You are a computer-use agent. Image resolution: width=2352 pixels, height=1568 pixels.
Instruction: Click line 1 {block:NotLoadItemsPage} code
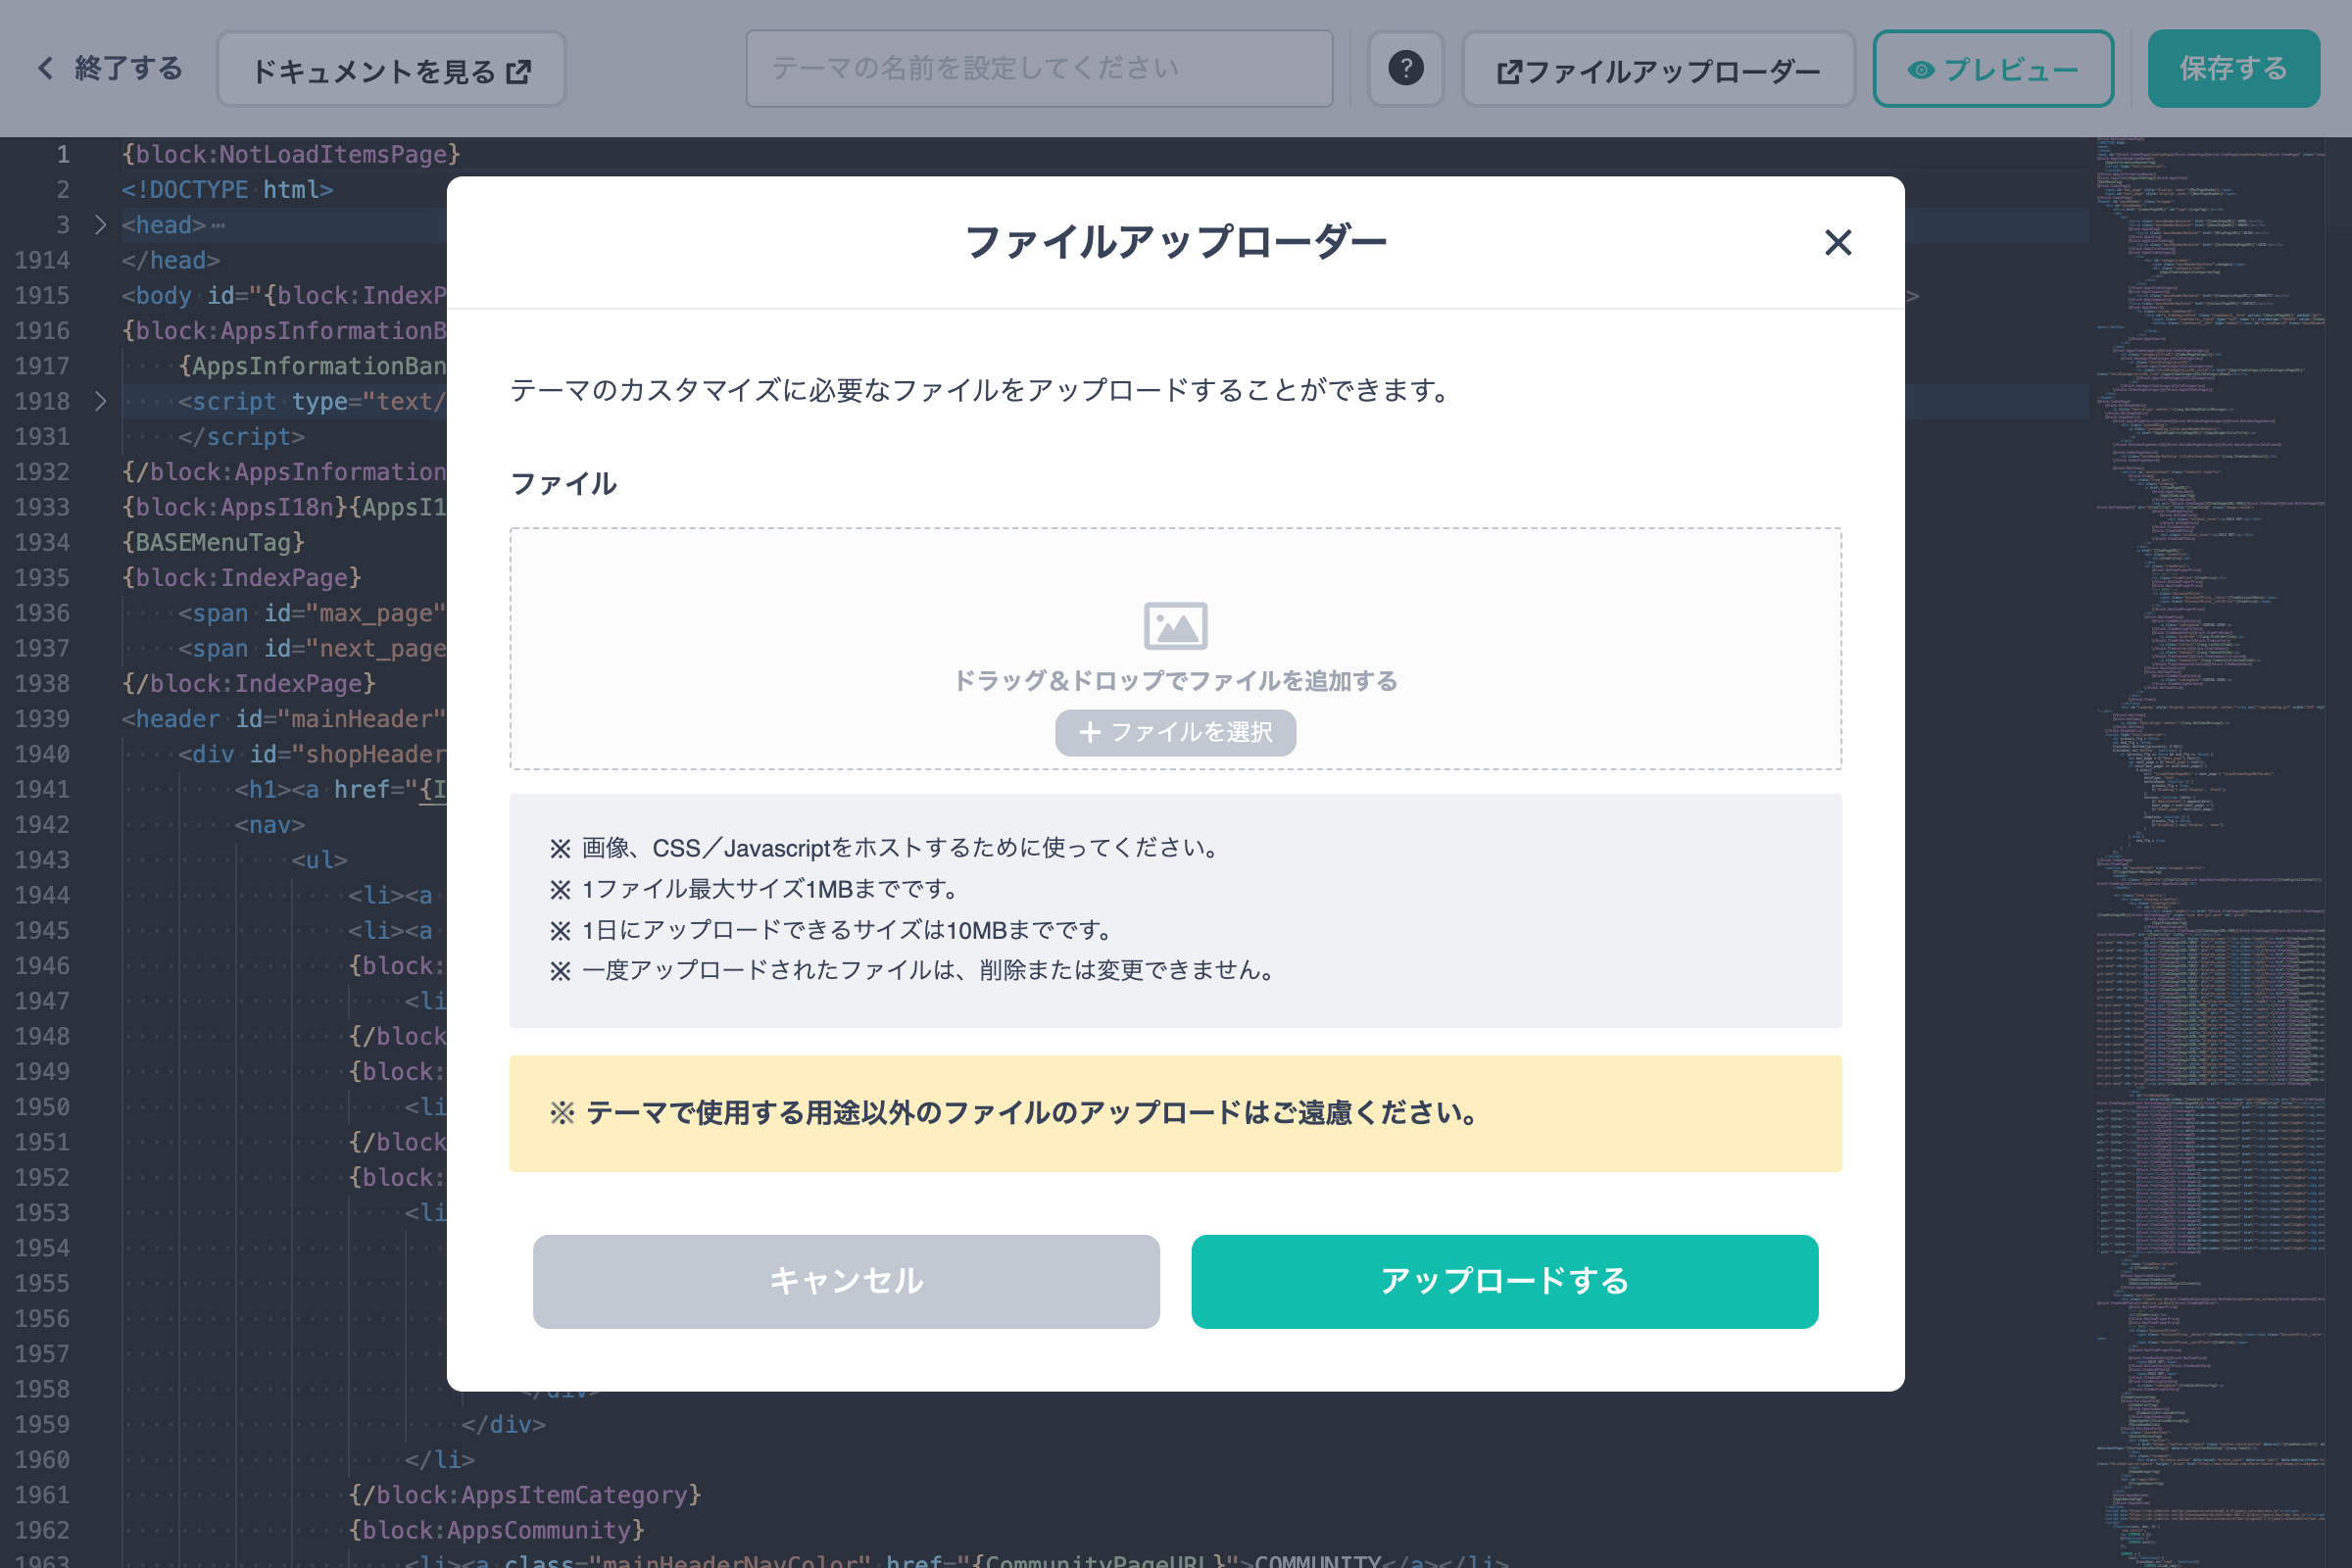(291, 154)
